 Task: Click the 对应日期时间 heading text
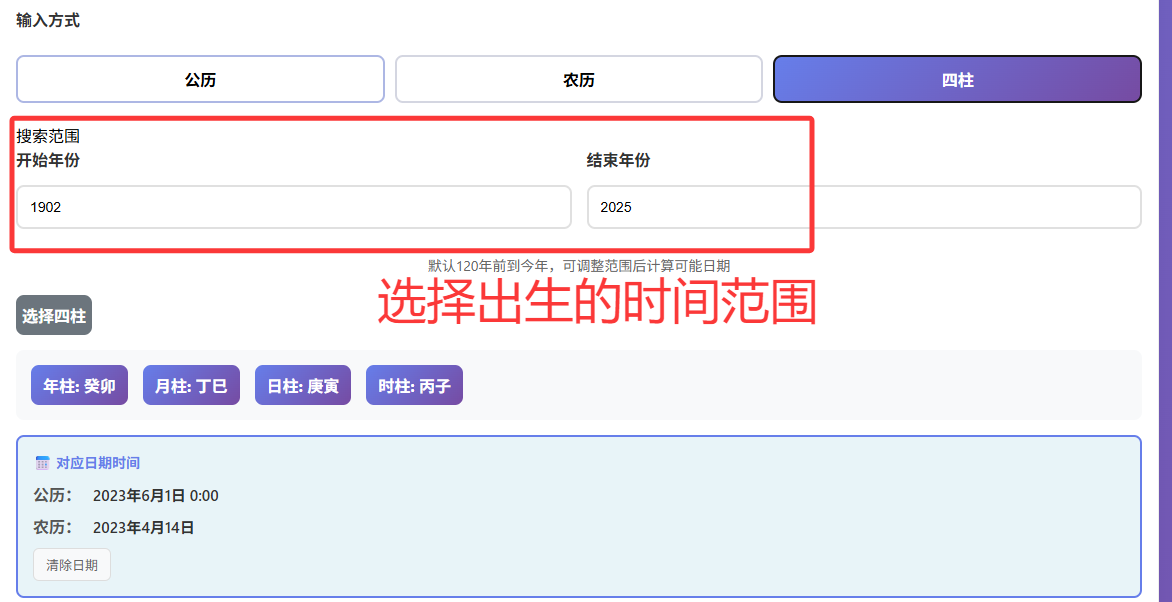98,463
